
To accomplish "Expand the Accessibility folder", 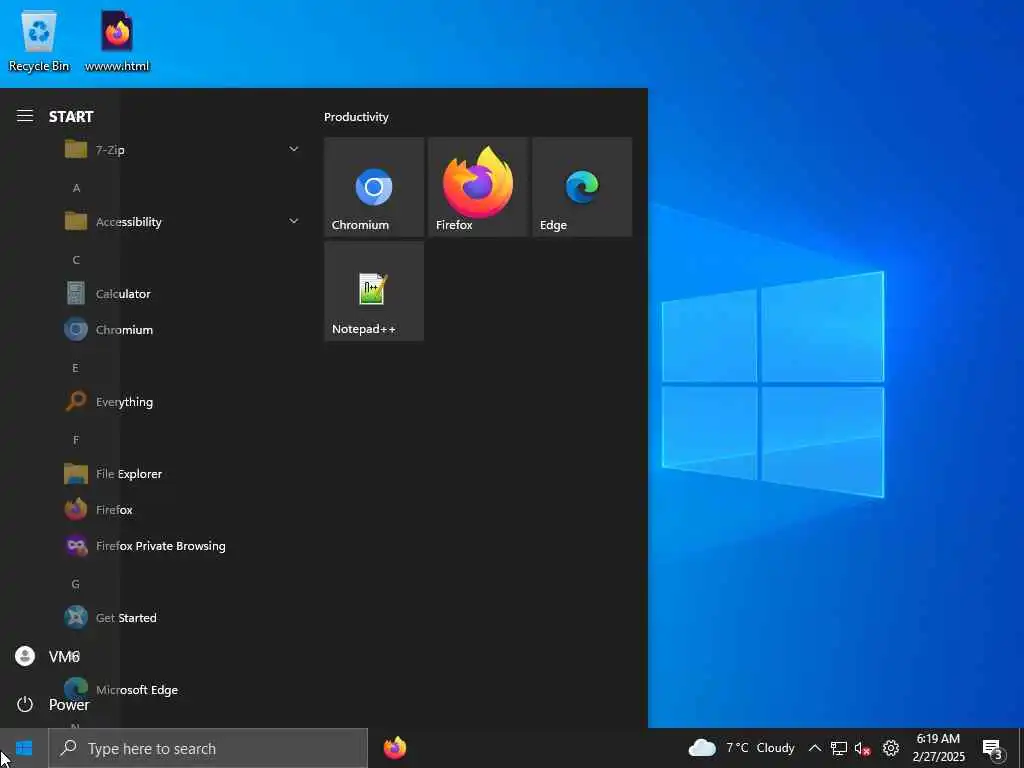I will point(182,222).
